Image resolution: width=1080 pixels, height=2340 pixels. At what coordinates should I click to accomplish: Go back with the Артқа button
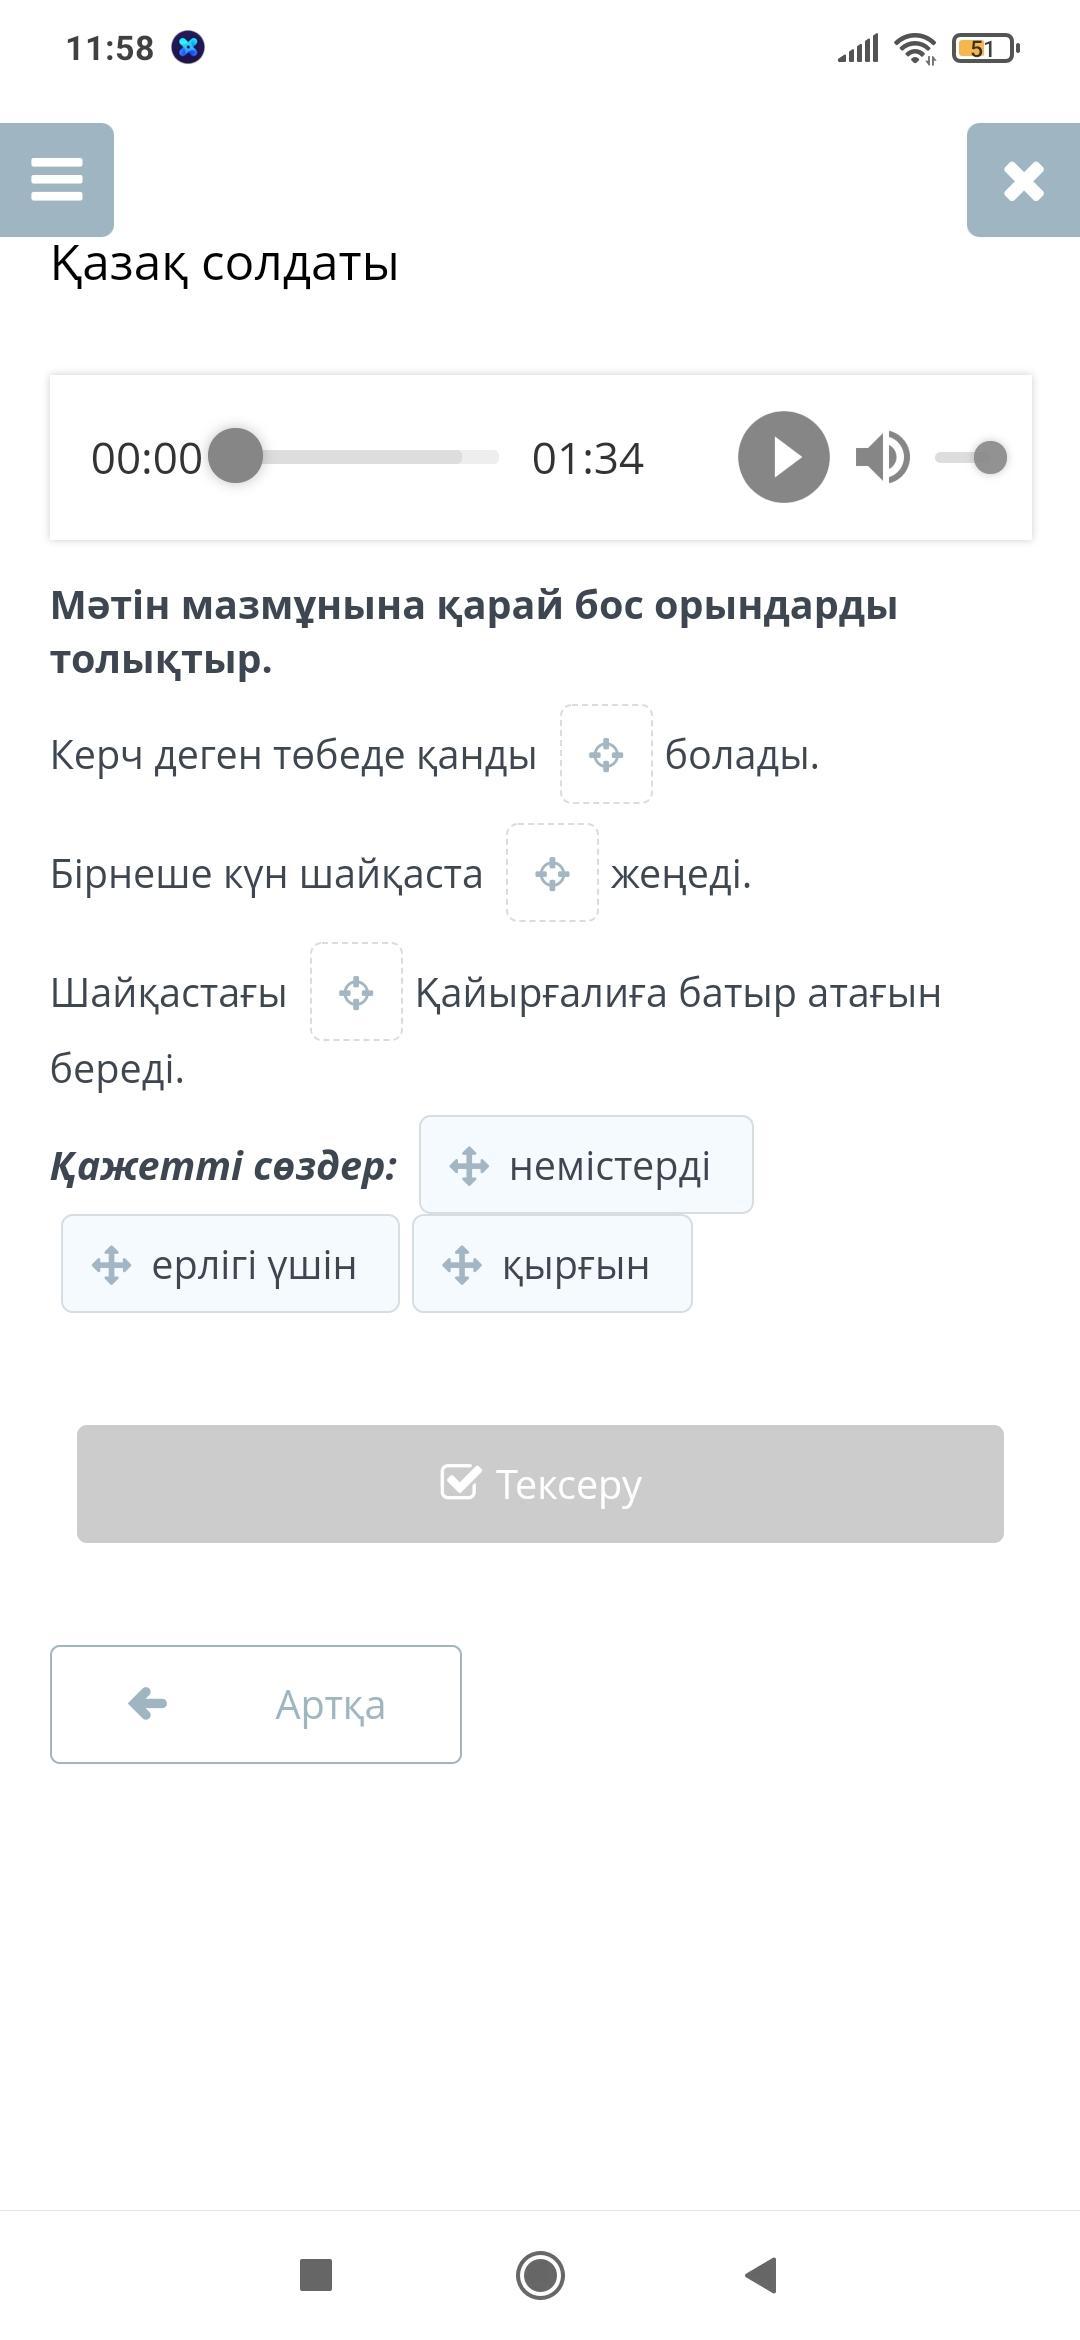(x=256, y=1704)
